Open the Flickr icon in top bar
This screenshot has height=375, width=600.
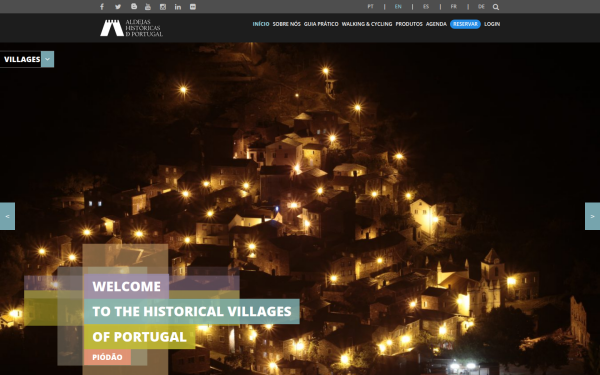[x=193, y=7]
